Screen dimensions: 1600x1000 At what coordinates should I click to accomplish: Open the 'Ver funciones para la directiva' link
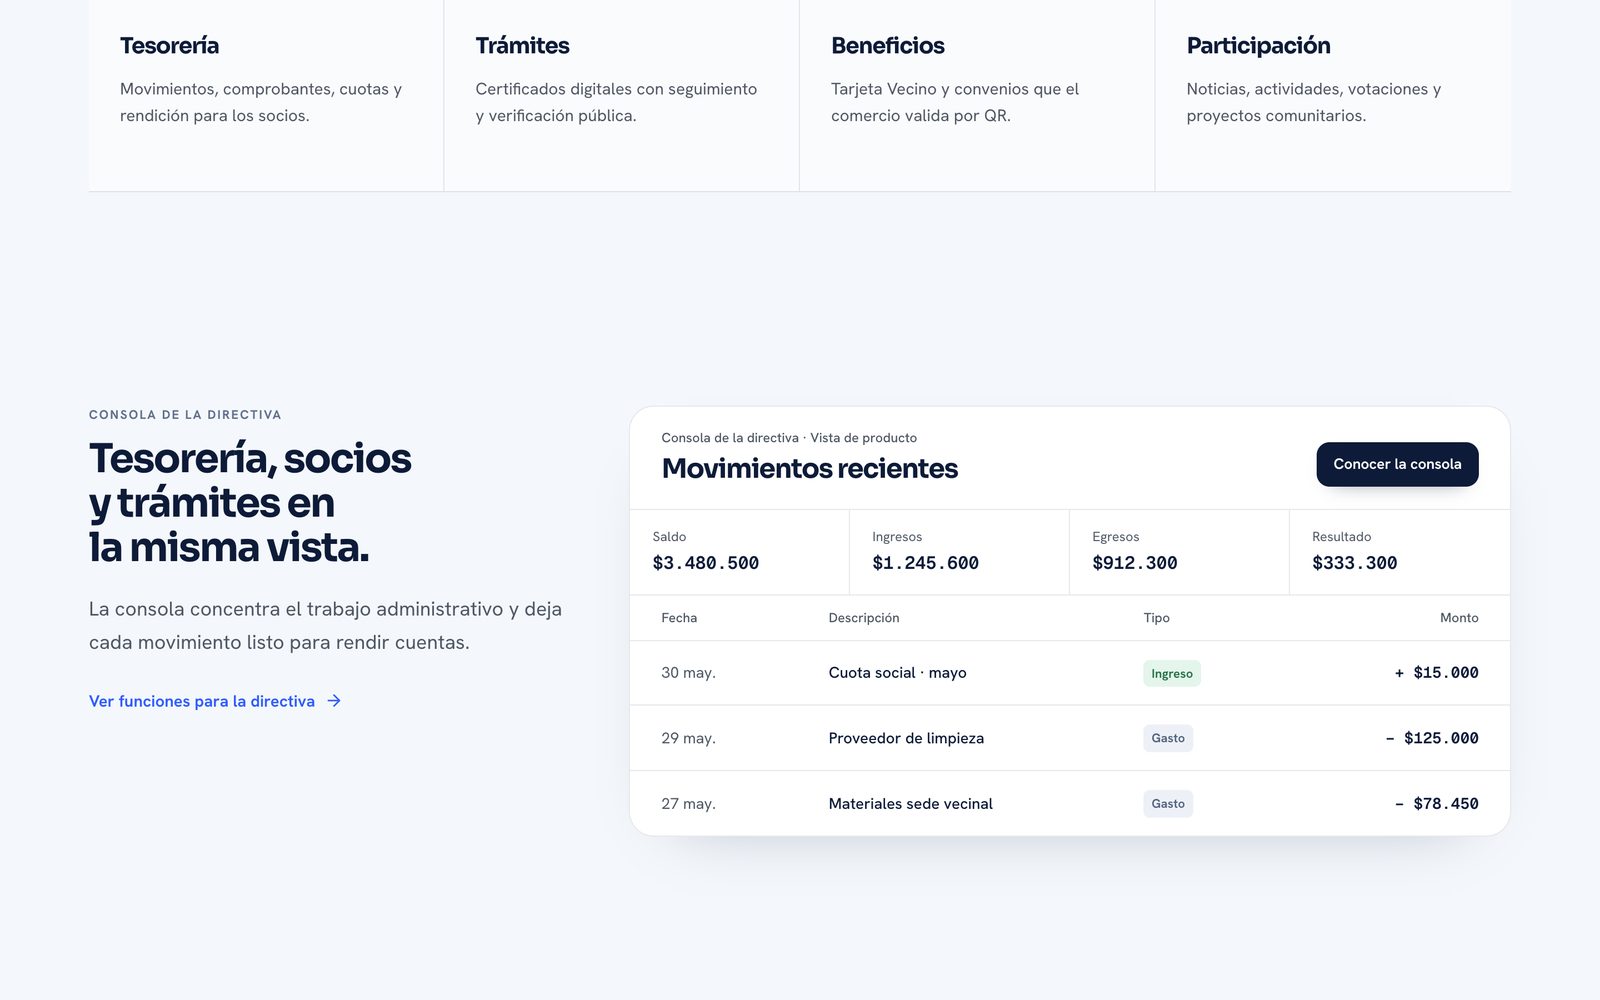coord(215,701)
